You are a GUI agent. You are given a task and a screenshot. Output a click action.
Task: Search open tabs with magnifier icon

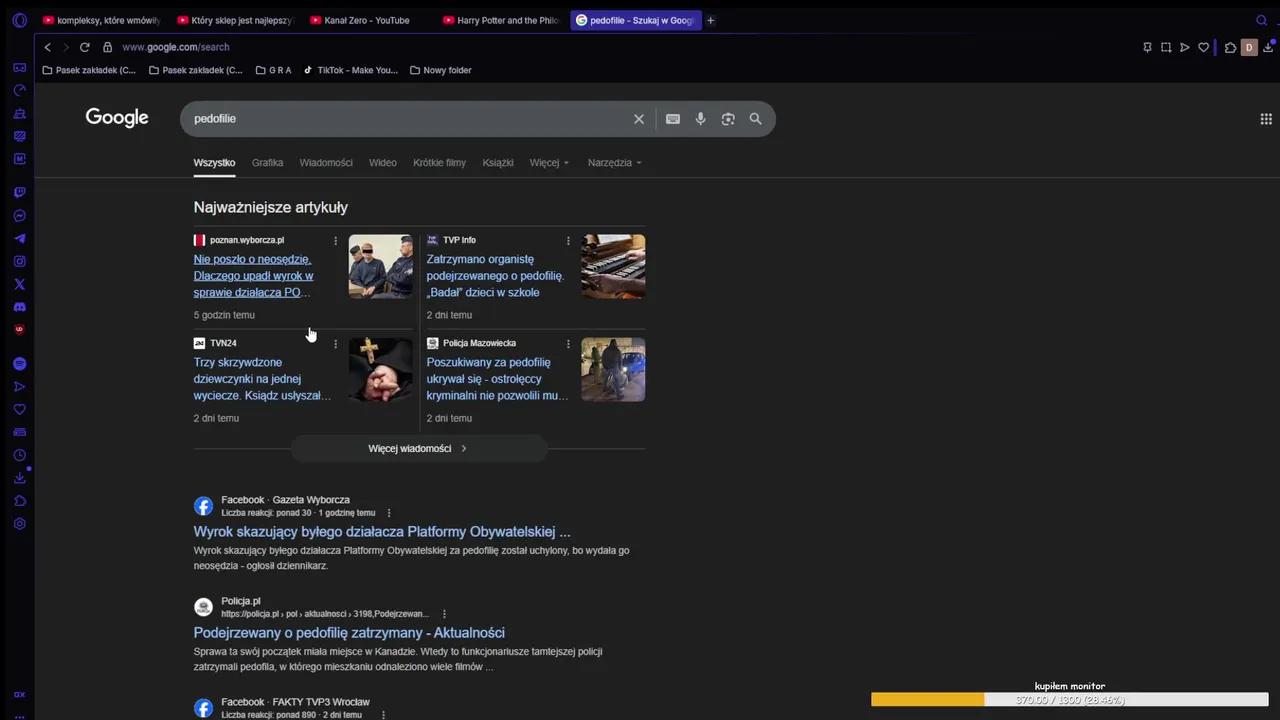point(1261,20)
